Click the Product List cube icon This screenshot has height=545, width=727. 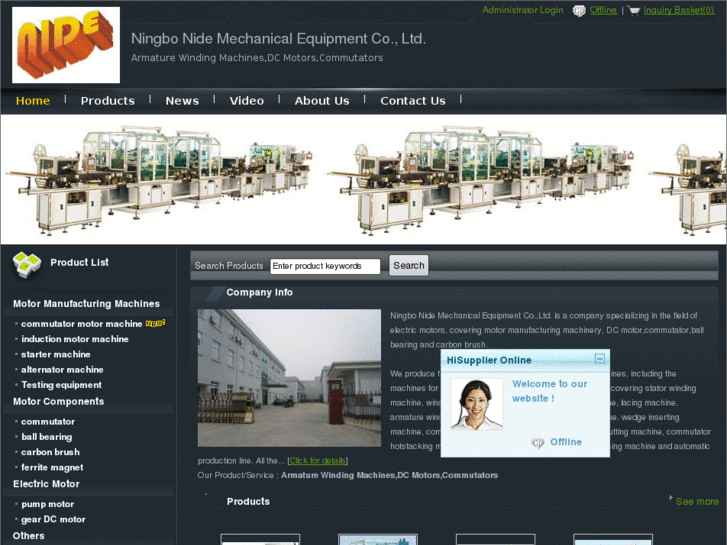[27, 264]
